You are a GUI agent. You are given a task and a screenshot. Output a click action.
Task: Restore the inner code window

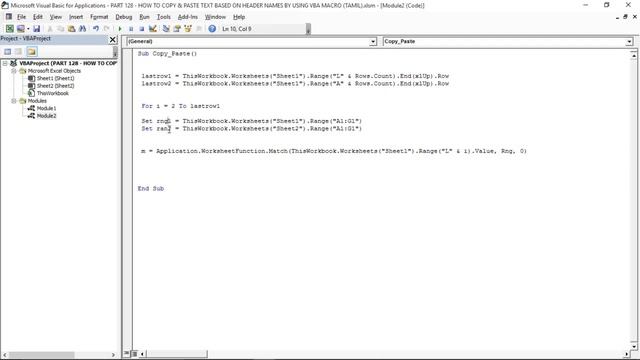[625, 17]
